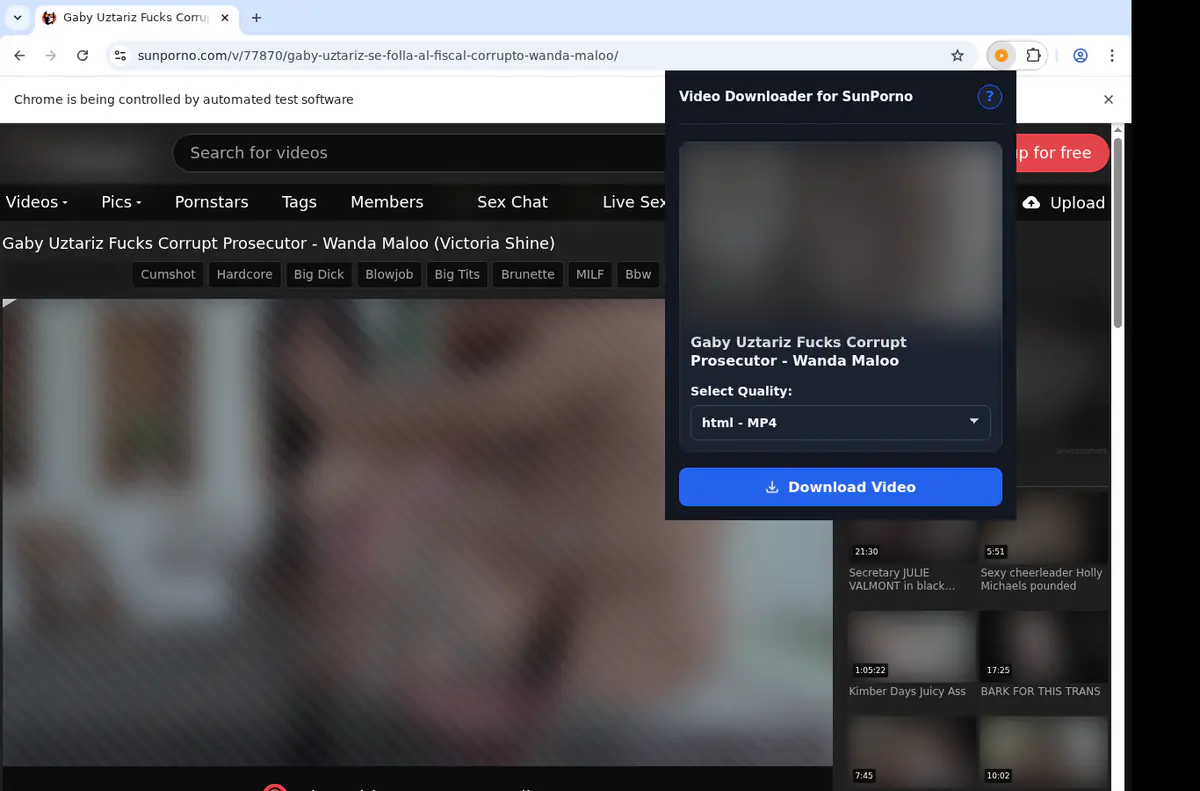Select the active browser tab
This screenshot has height=791, width=1200.
coord(136,17)
